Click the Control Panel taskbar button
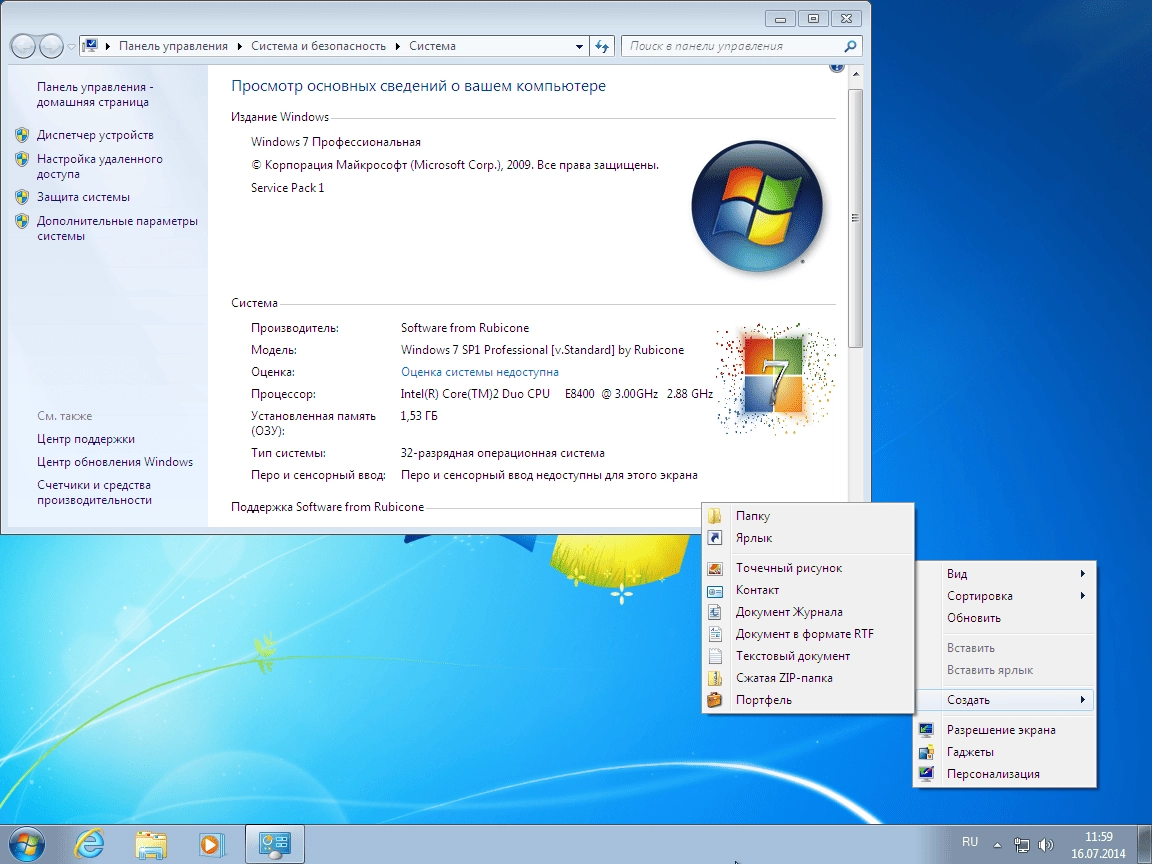Viewport: 1152px width, 864px height. tap(275, 844)
